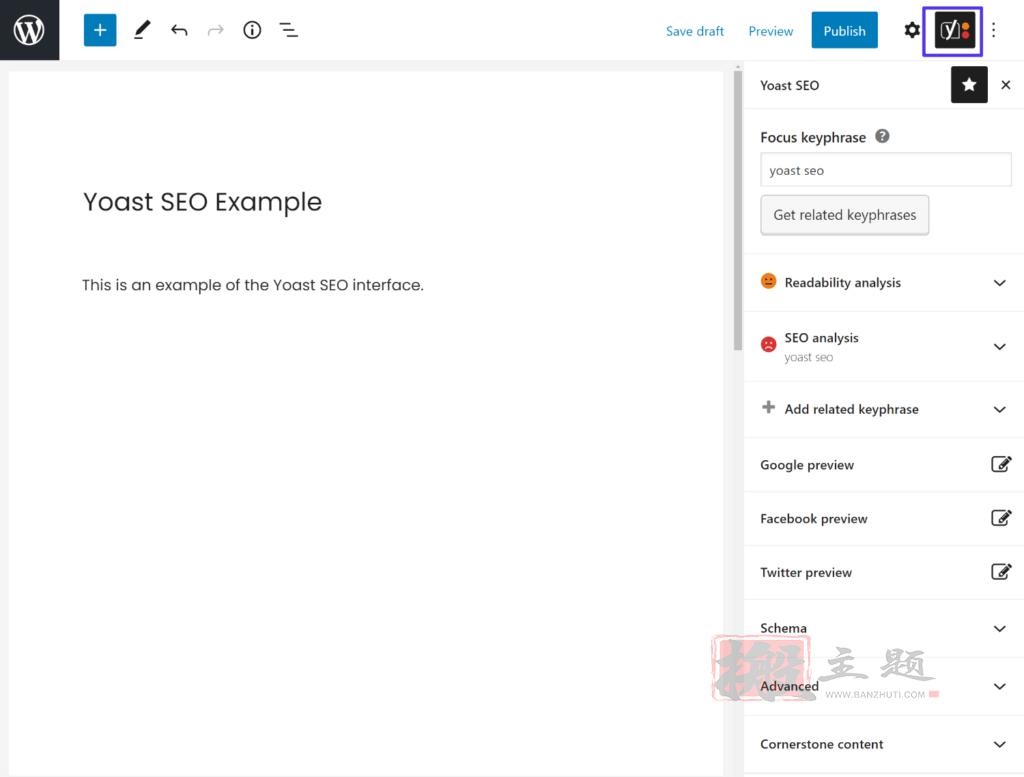Preview the post
The width and height of the screenshot is (1024, 777).
tap(771, 31)
